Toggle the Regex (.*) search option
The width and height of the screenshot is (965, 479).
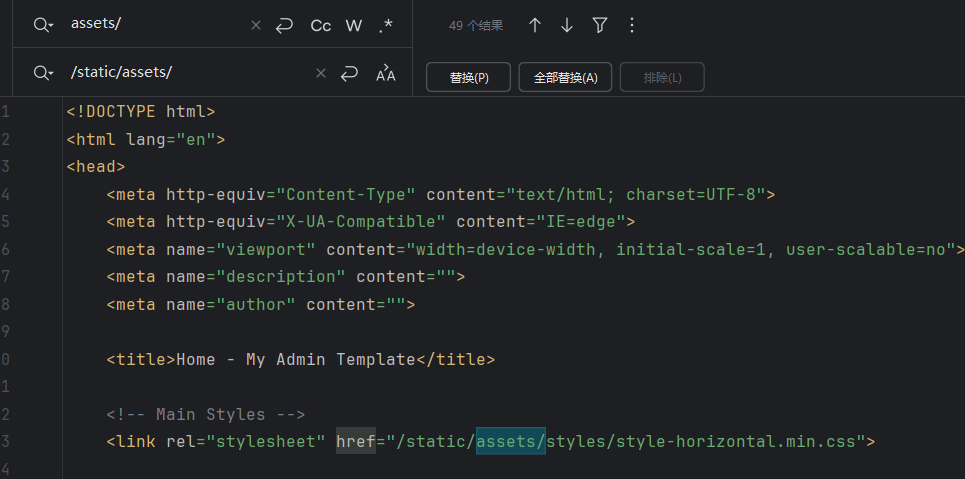coord(386,25)
